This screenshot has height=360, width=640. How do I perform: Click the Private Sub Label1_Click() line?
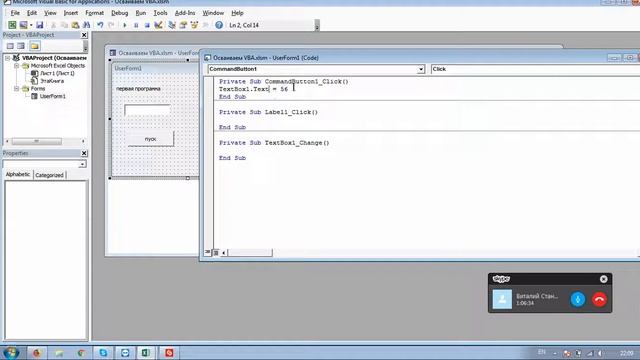pos(268,112)
